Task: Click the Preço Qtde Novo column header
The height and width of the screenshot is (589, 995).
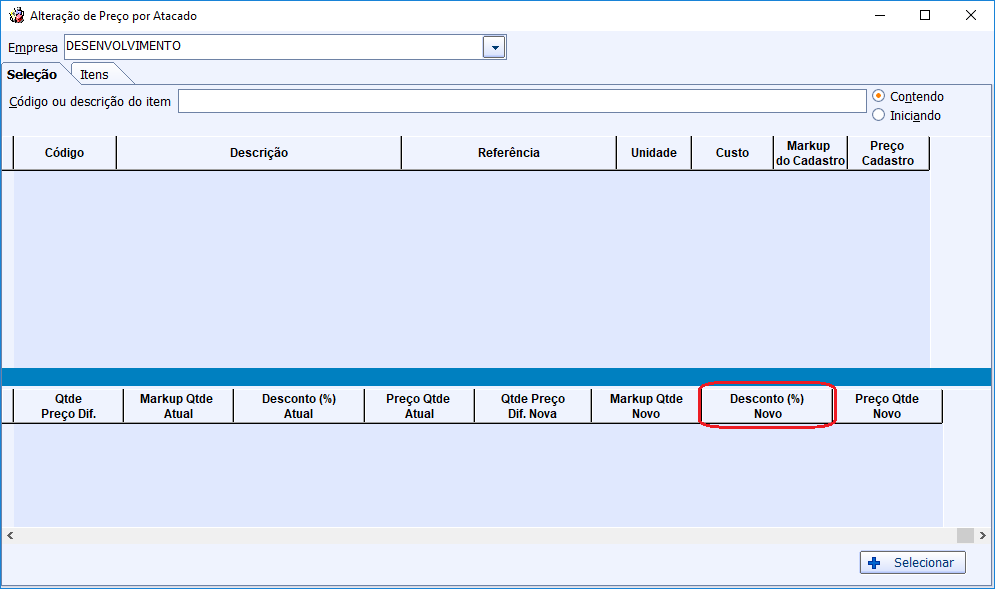Action: tap(886, 406)
